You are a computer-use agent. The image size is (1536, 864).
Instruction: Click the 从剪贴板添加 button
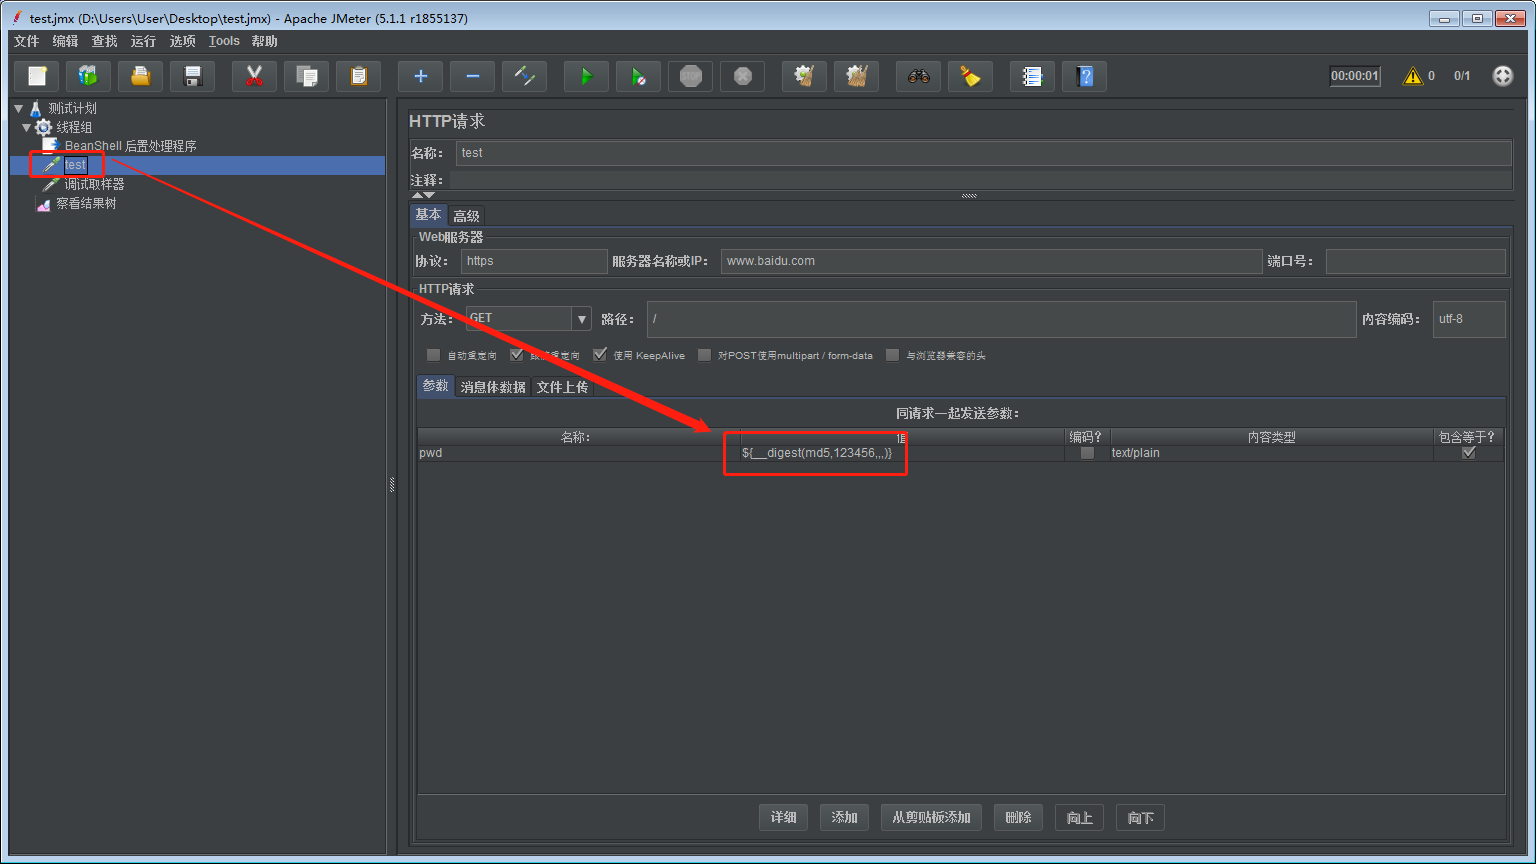click(x=932, y=818)
